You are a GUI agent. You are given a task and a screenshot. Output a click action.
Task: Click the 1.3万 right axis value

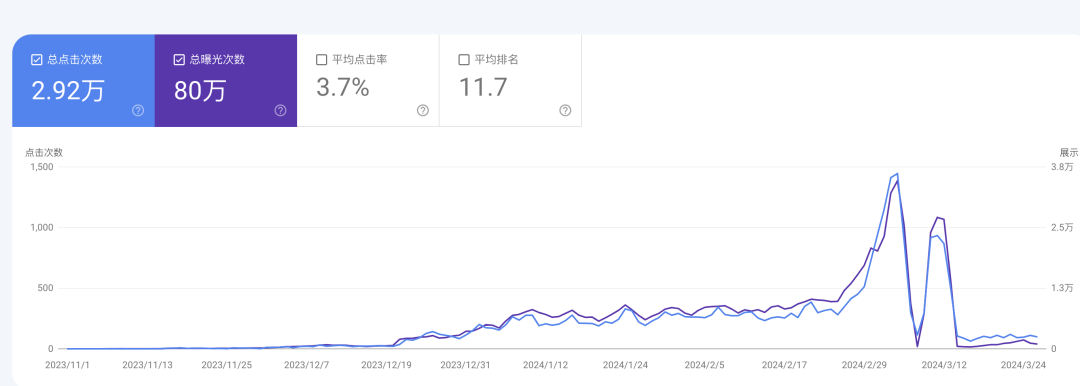coord(1061,288)
